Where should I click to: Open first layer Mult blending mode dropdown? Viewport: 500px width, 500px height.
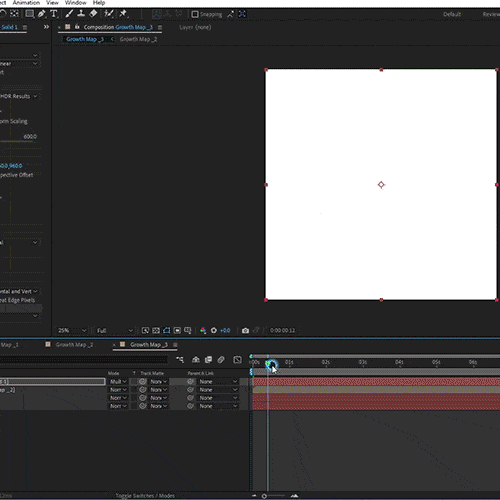(118, 381)
